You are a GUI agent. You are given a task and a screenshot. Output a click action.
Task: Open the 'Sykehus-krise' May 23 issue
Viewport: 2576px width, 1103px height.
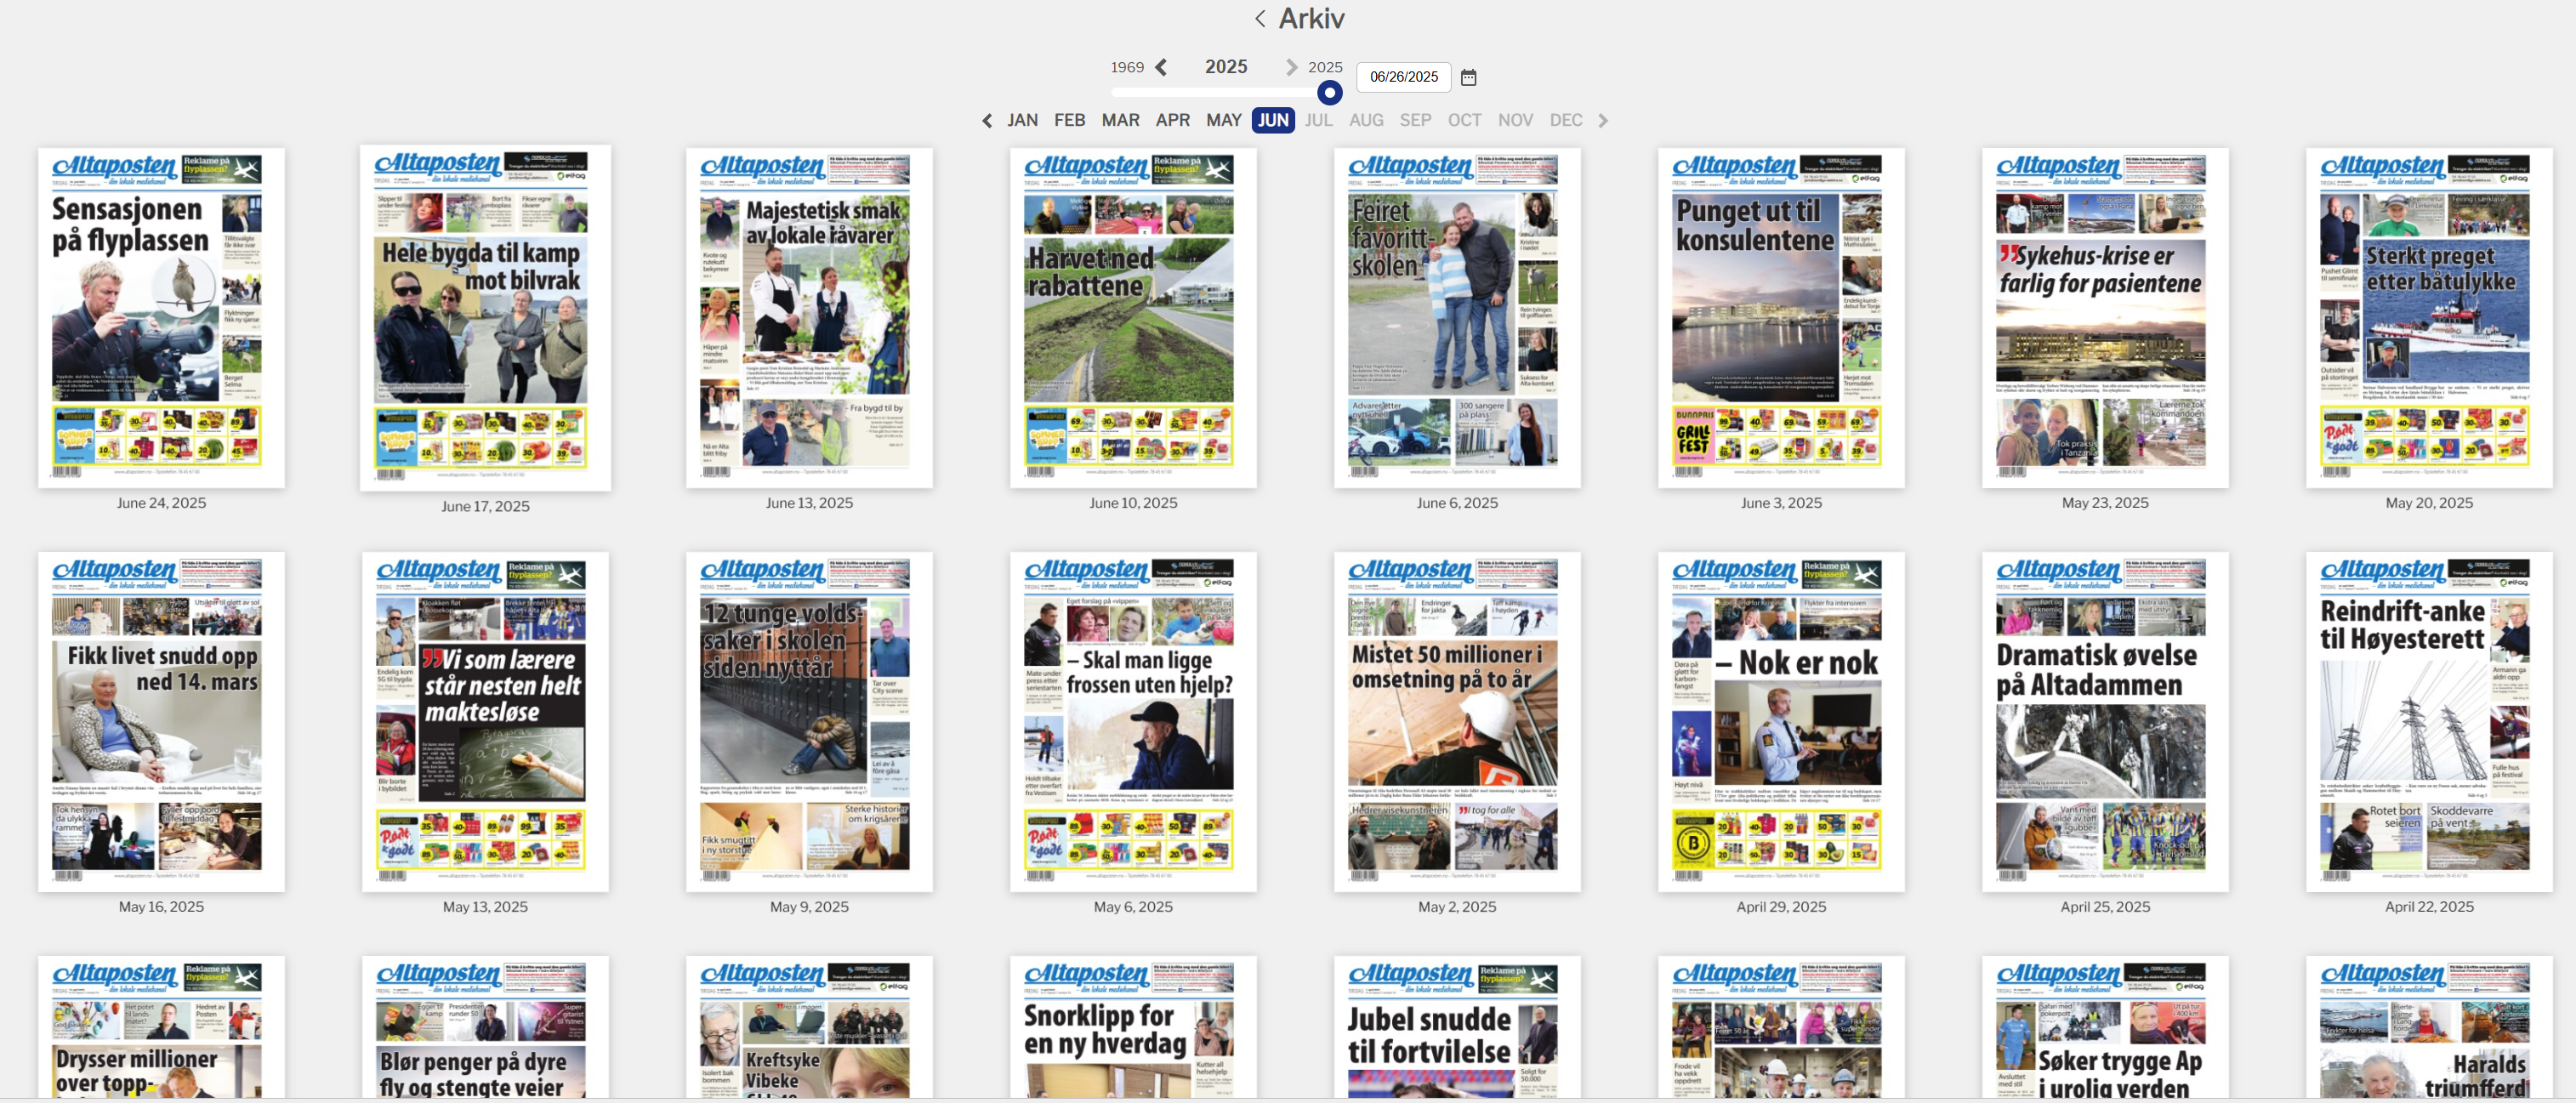2104,317
